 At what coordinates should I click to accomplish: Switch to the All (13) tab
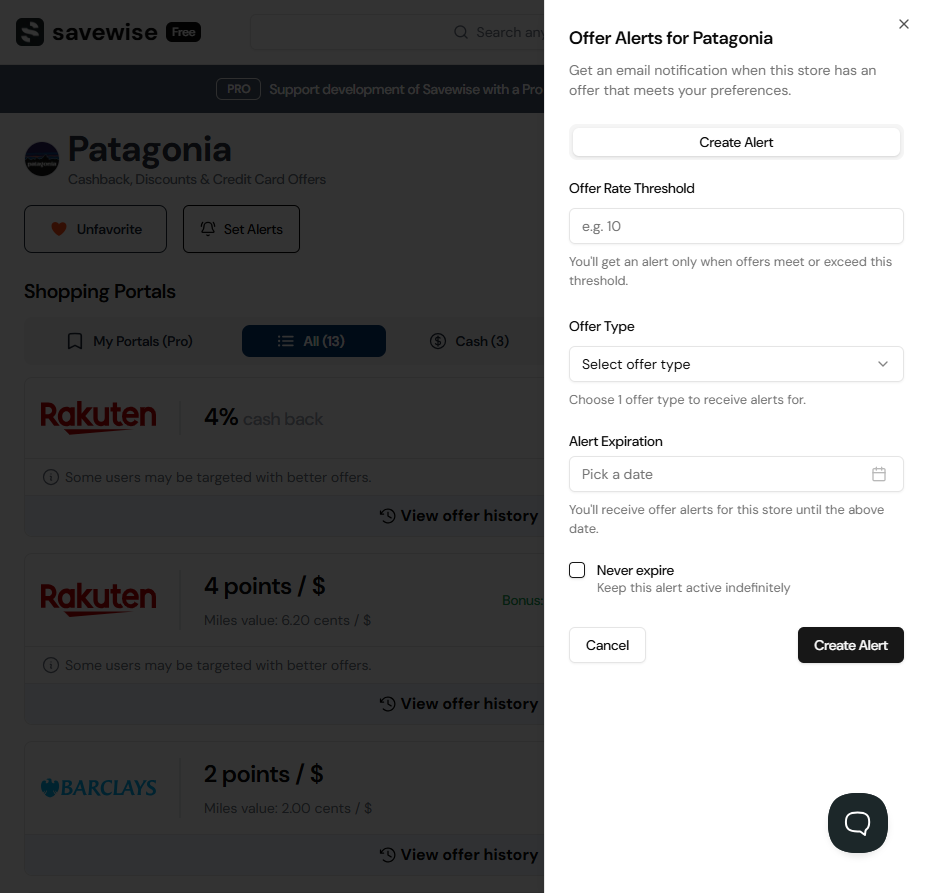click(314, 341)
